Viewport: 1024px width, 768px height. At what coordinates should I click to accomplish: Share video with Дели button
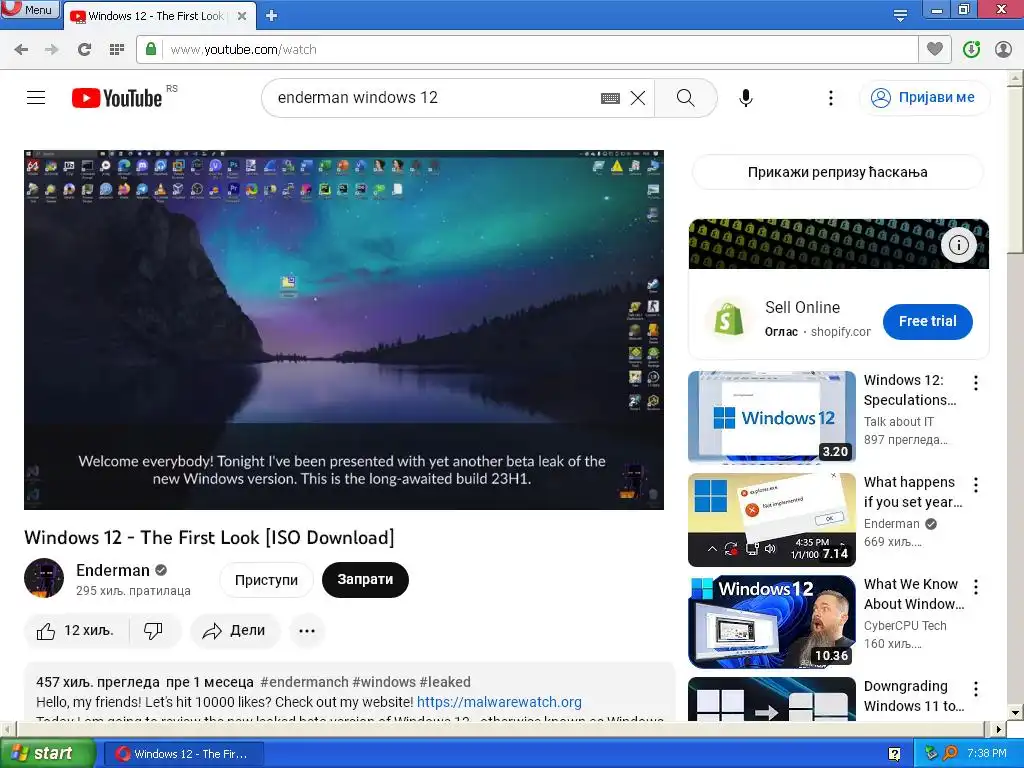click(x=235, y=631)
